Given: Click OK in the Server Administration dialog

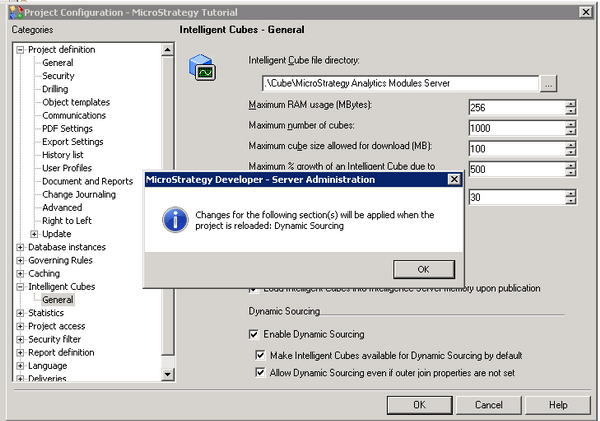Looking at the screenshot, I should [423, 269].
